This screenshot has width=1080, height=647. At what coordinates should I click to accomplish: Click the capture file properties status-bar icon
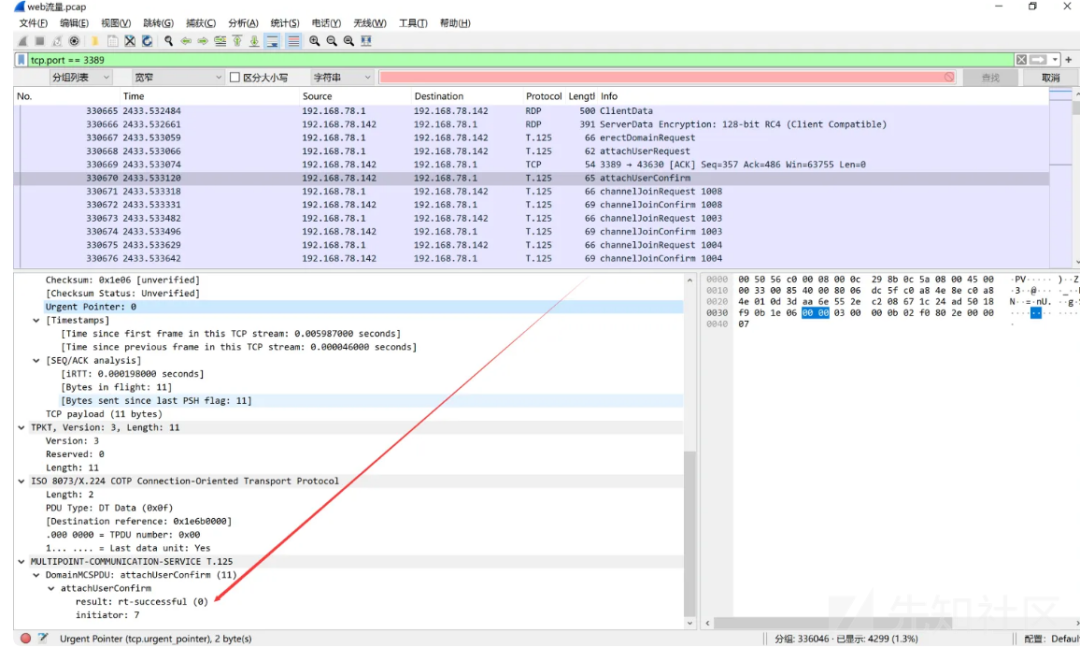click(x=43, y=638)
